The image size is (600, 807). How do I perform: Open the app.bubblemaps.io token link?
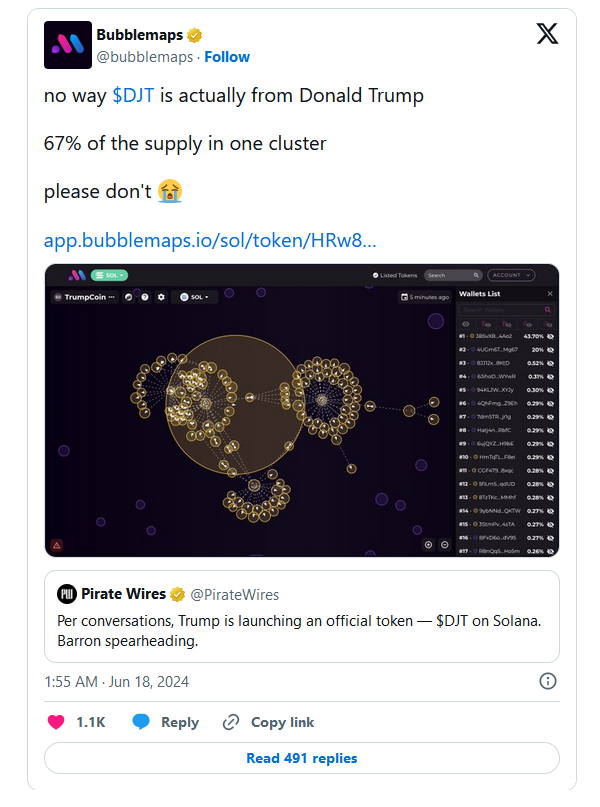pyautogui.click(x=210, y=241)
